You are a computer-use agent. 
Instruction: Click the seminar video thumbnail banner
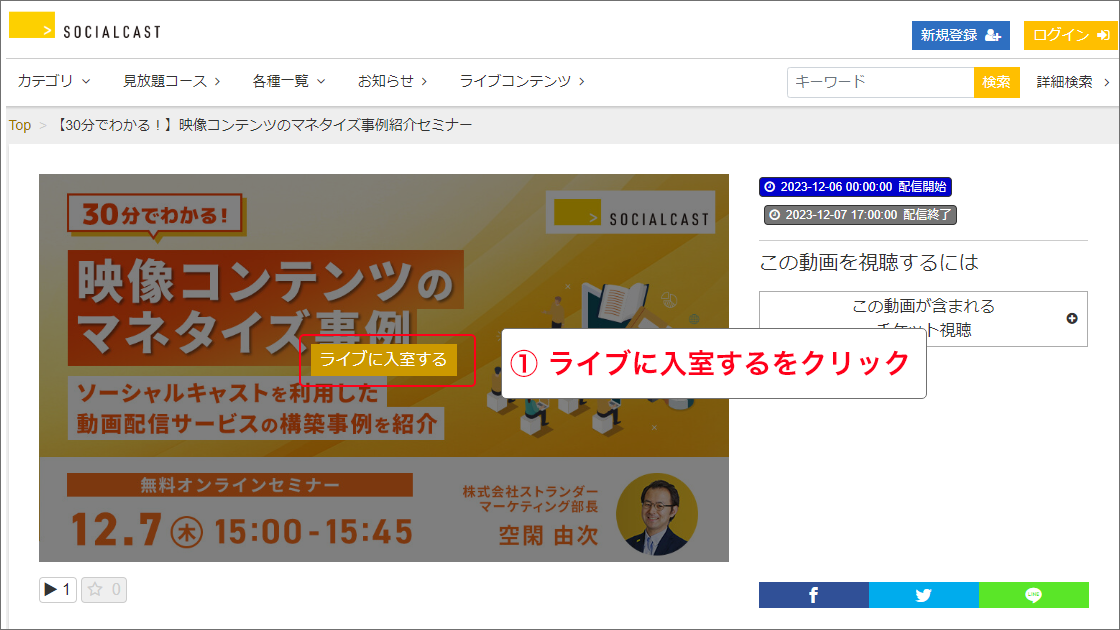pos(384,367)
